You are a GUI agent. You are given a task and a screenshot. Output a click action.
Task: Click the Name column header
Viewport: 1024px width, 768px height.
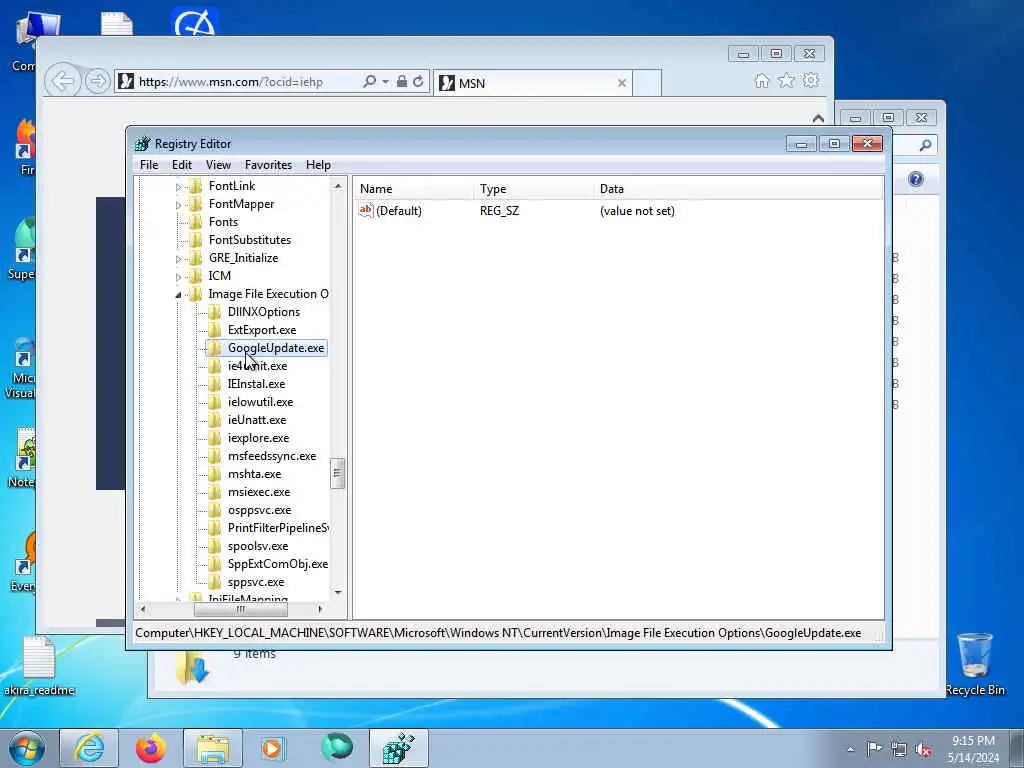coord(415,189)
